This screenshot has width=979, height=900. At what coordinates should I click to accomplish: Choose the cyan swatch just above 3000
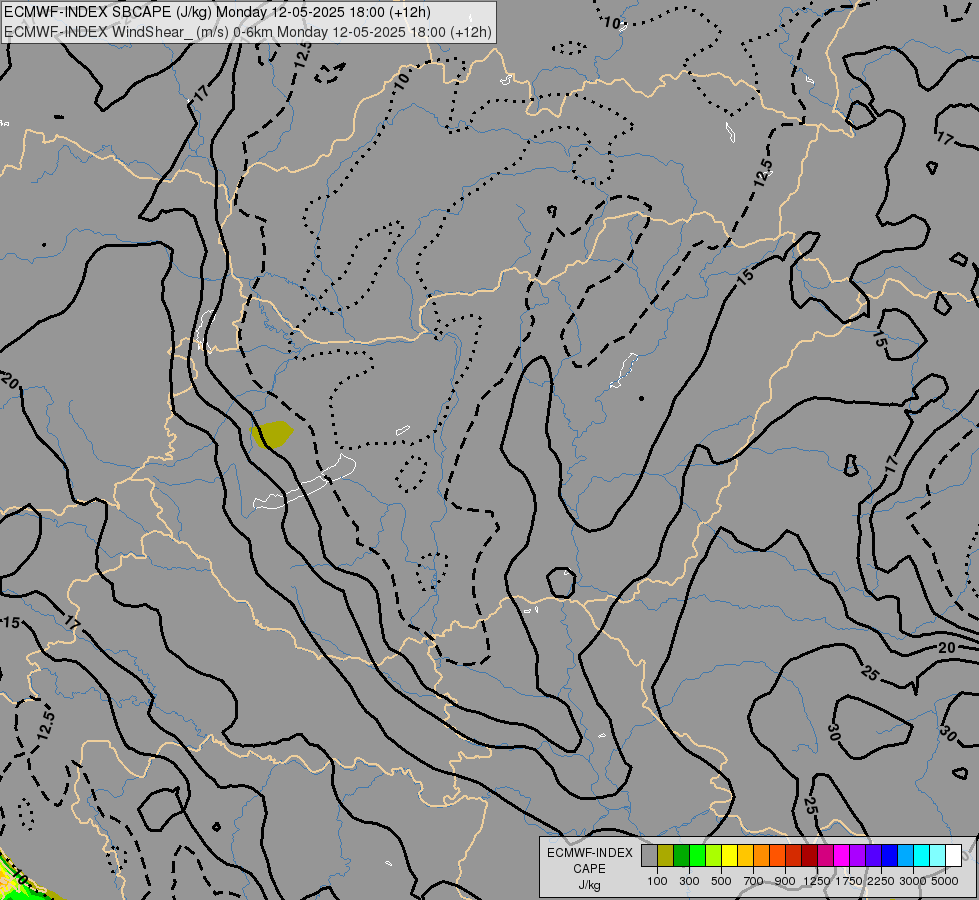(922, 855)
